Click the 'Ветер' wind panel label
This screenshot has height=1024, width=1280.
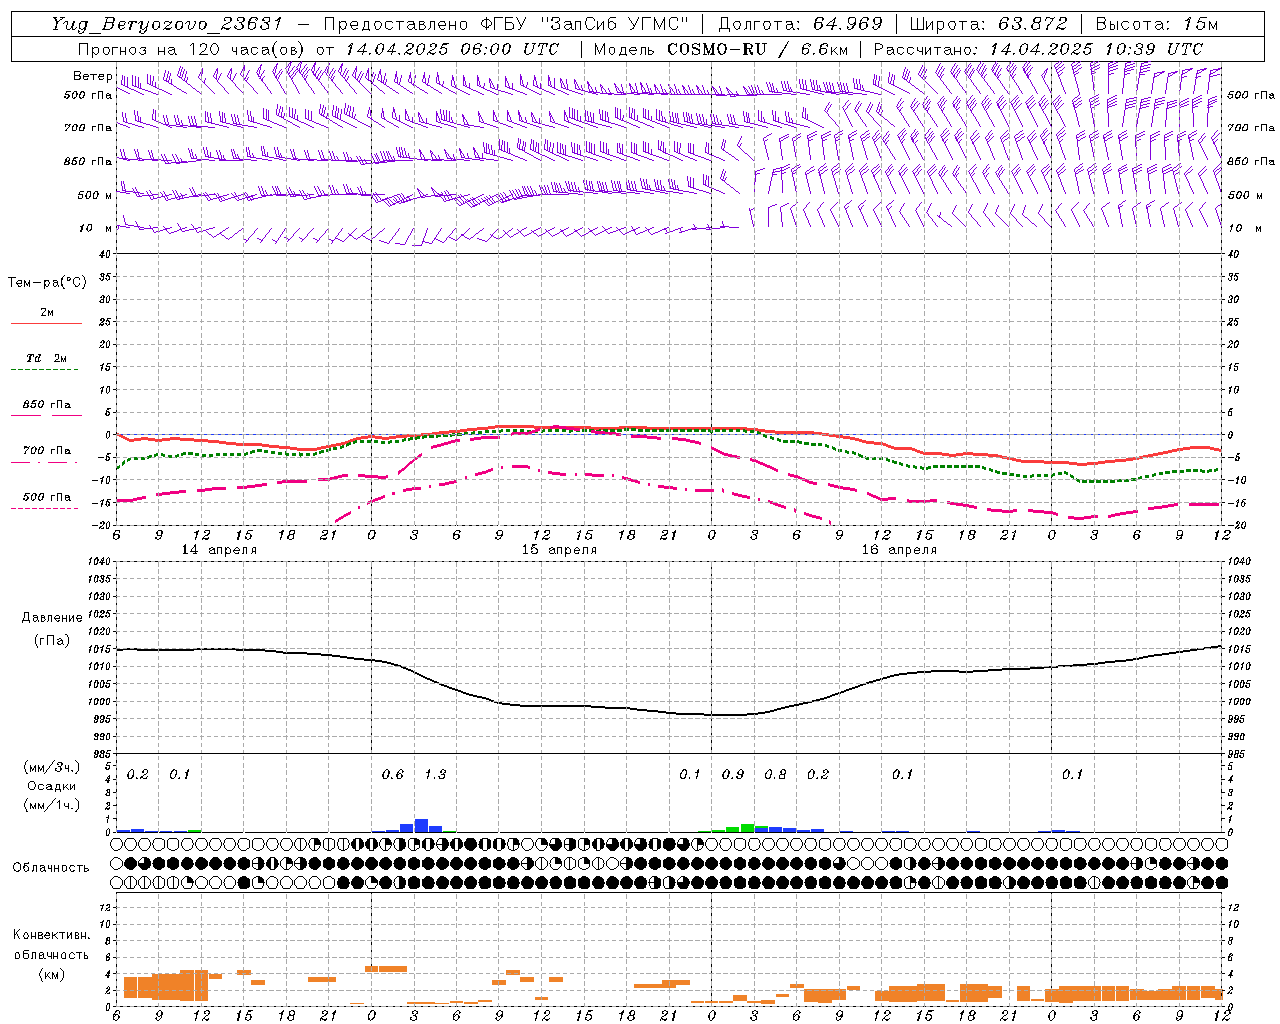pyautogui.click(x=92, y=76)
